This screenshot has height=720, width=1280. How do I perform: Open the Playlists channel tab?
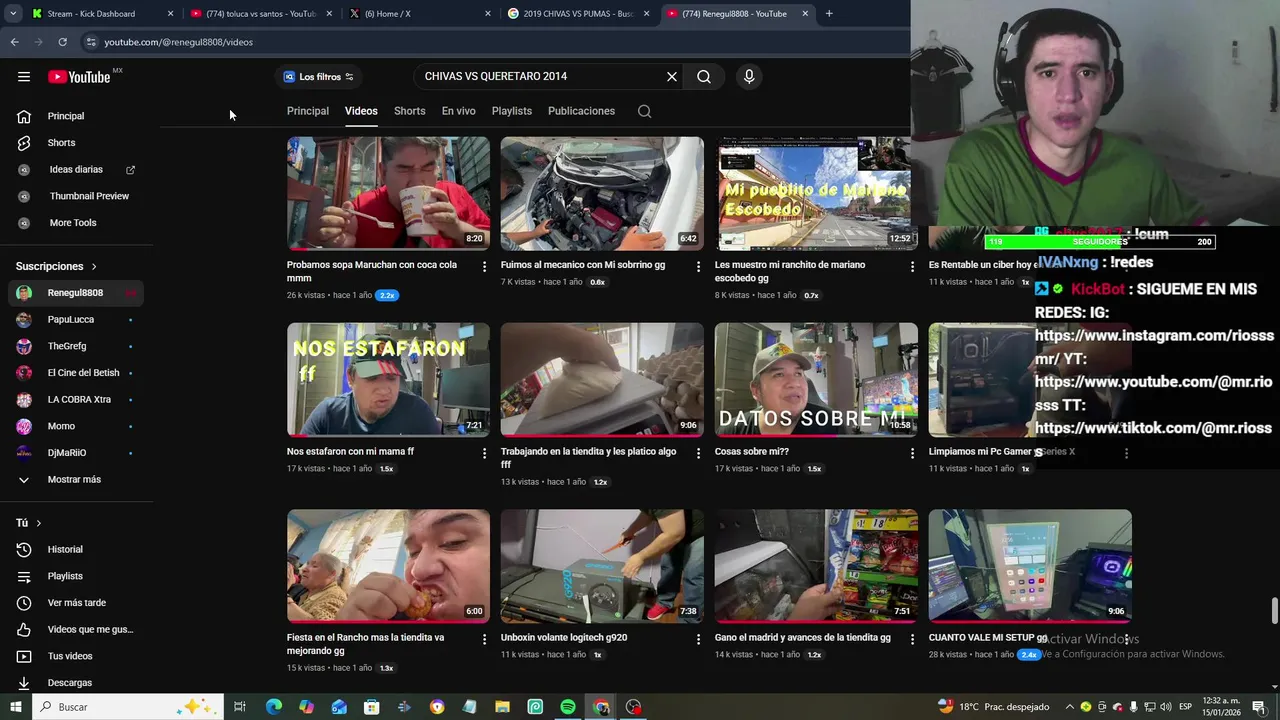point(512,111)
